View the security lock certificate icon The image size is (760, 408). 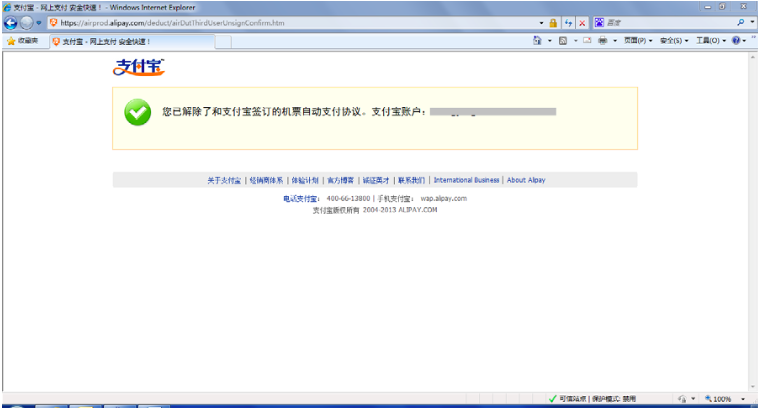click(553, 23)
